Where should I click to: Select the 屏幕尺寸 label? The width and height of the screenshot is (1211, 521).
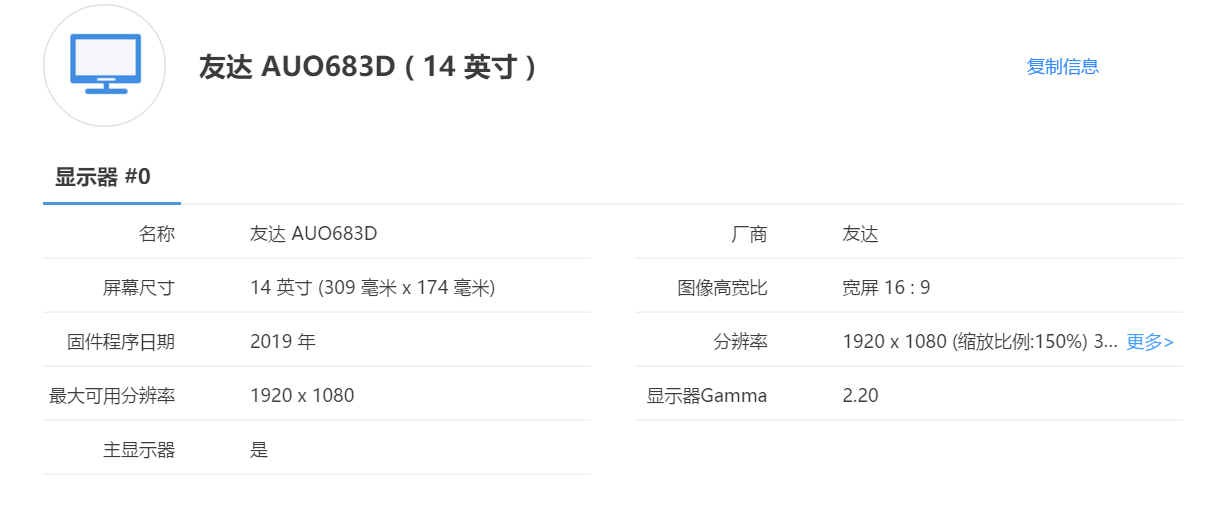click(x=139, y=288)
